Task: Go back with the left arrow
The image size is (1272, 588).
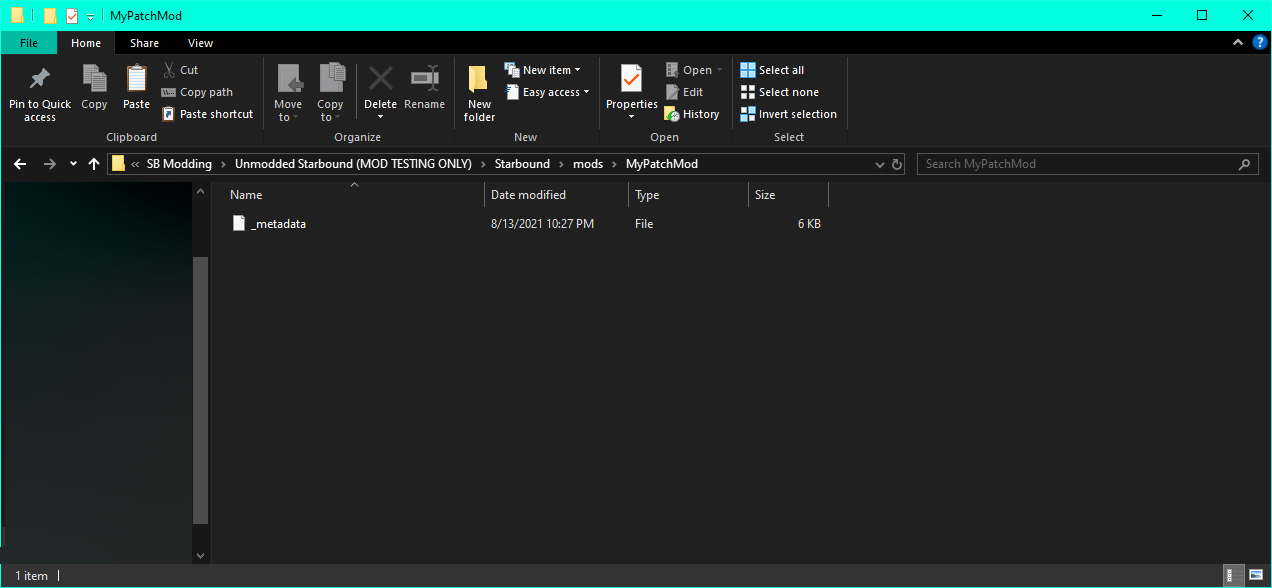Action: click(20, 164)
